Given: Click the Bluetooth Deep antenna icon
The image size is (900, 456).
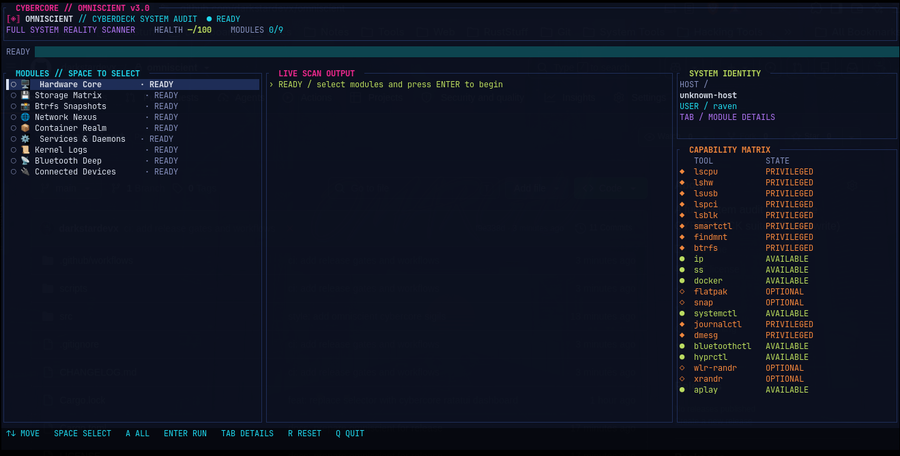Looking at the screenshot, I should (25, 161).
